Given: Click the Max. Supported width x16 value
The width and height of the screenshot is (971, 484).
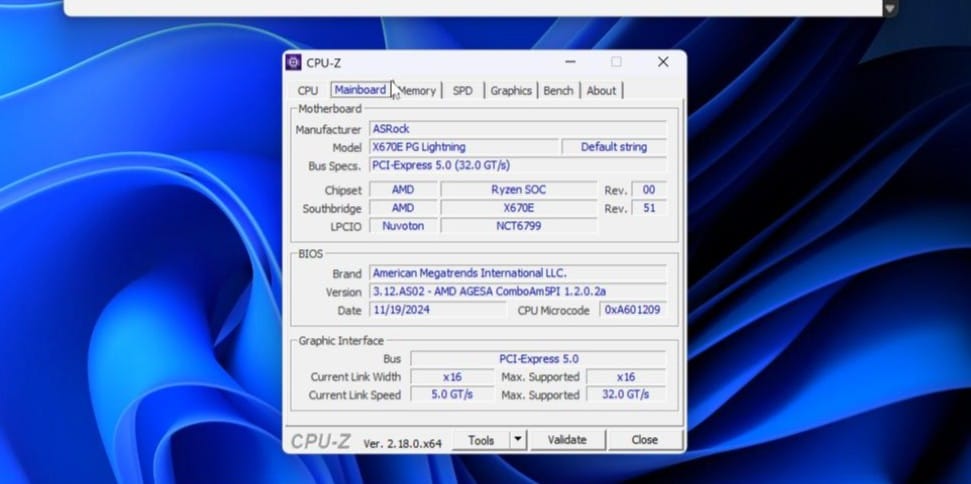Looking at the screenshot, I should tap(625, 377).
